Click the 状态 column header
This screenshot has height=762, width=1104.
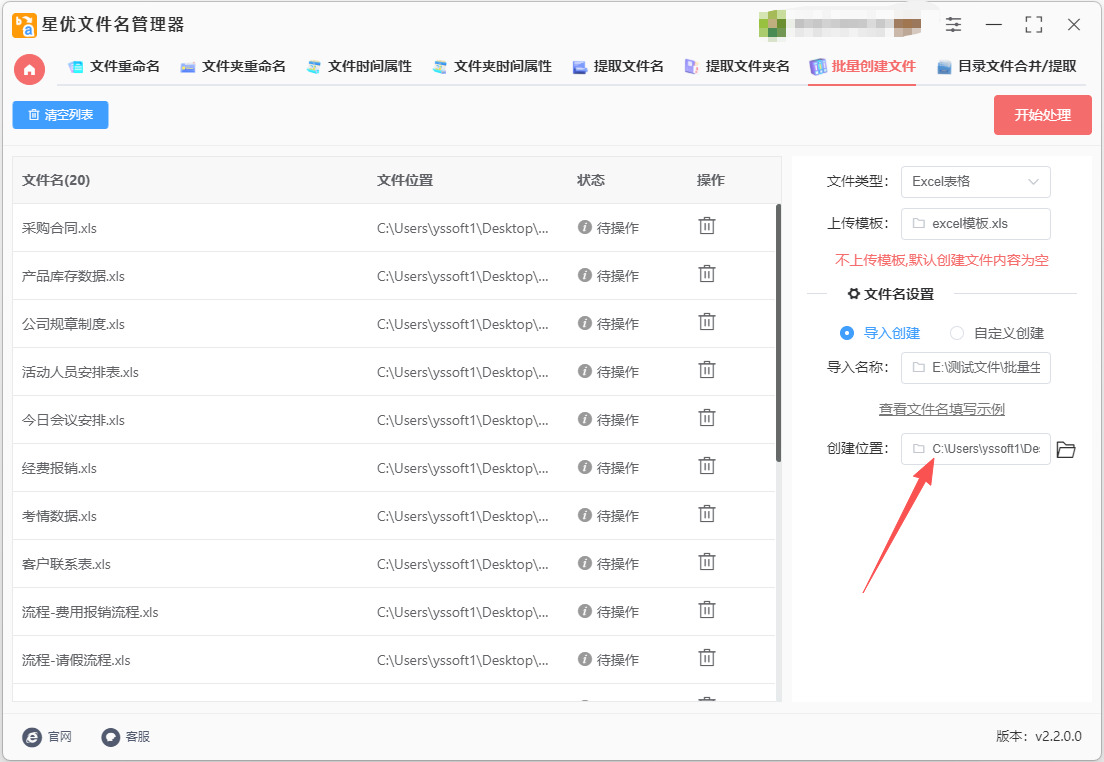[x=591, y=180]
